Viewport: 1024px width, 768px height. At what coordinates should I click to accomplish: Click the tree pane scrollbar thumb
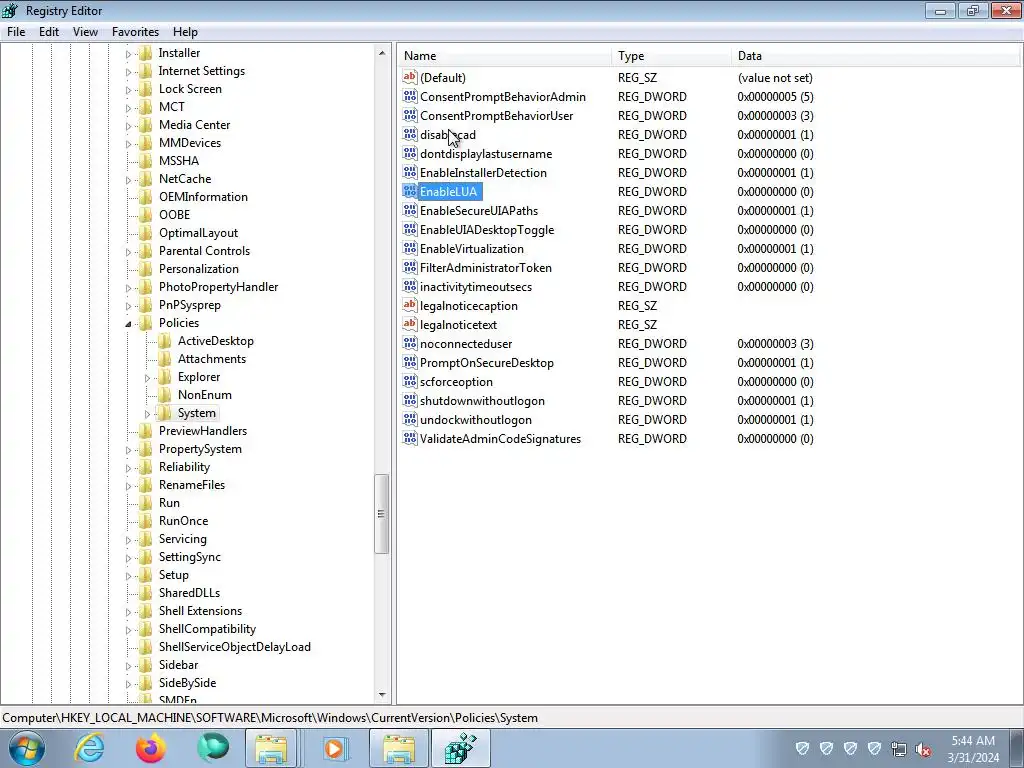coord(382,514)
